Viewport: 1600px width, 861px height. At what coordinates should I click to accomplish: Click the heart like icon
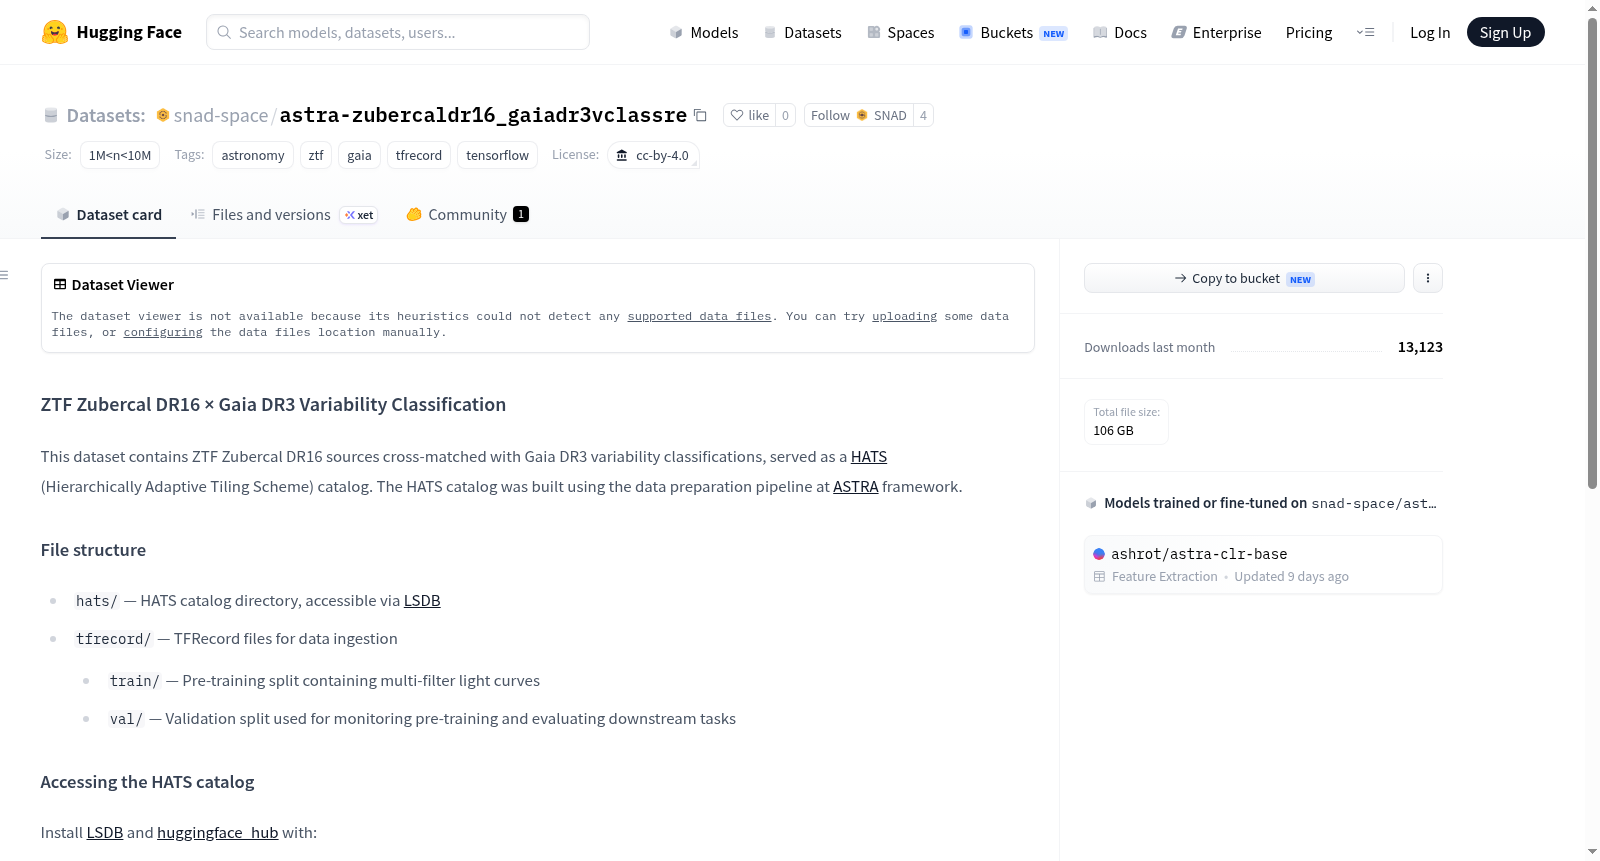(737, 115)
